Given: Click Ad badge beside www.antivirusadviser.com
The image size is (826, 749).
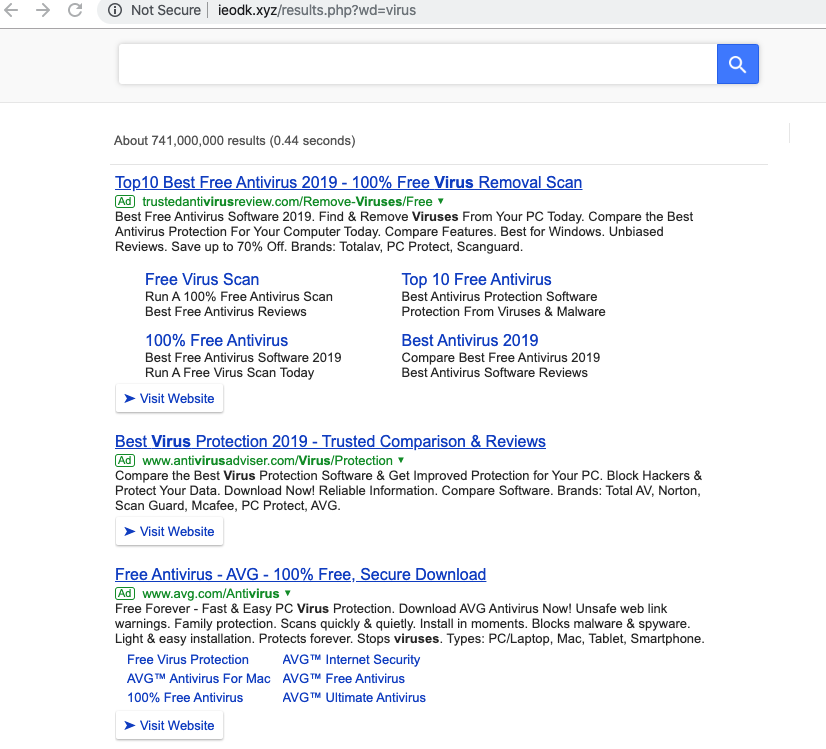Looking at the screenshot, I should [x=125, y=460].
